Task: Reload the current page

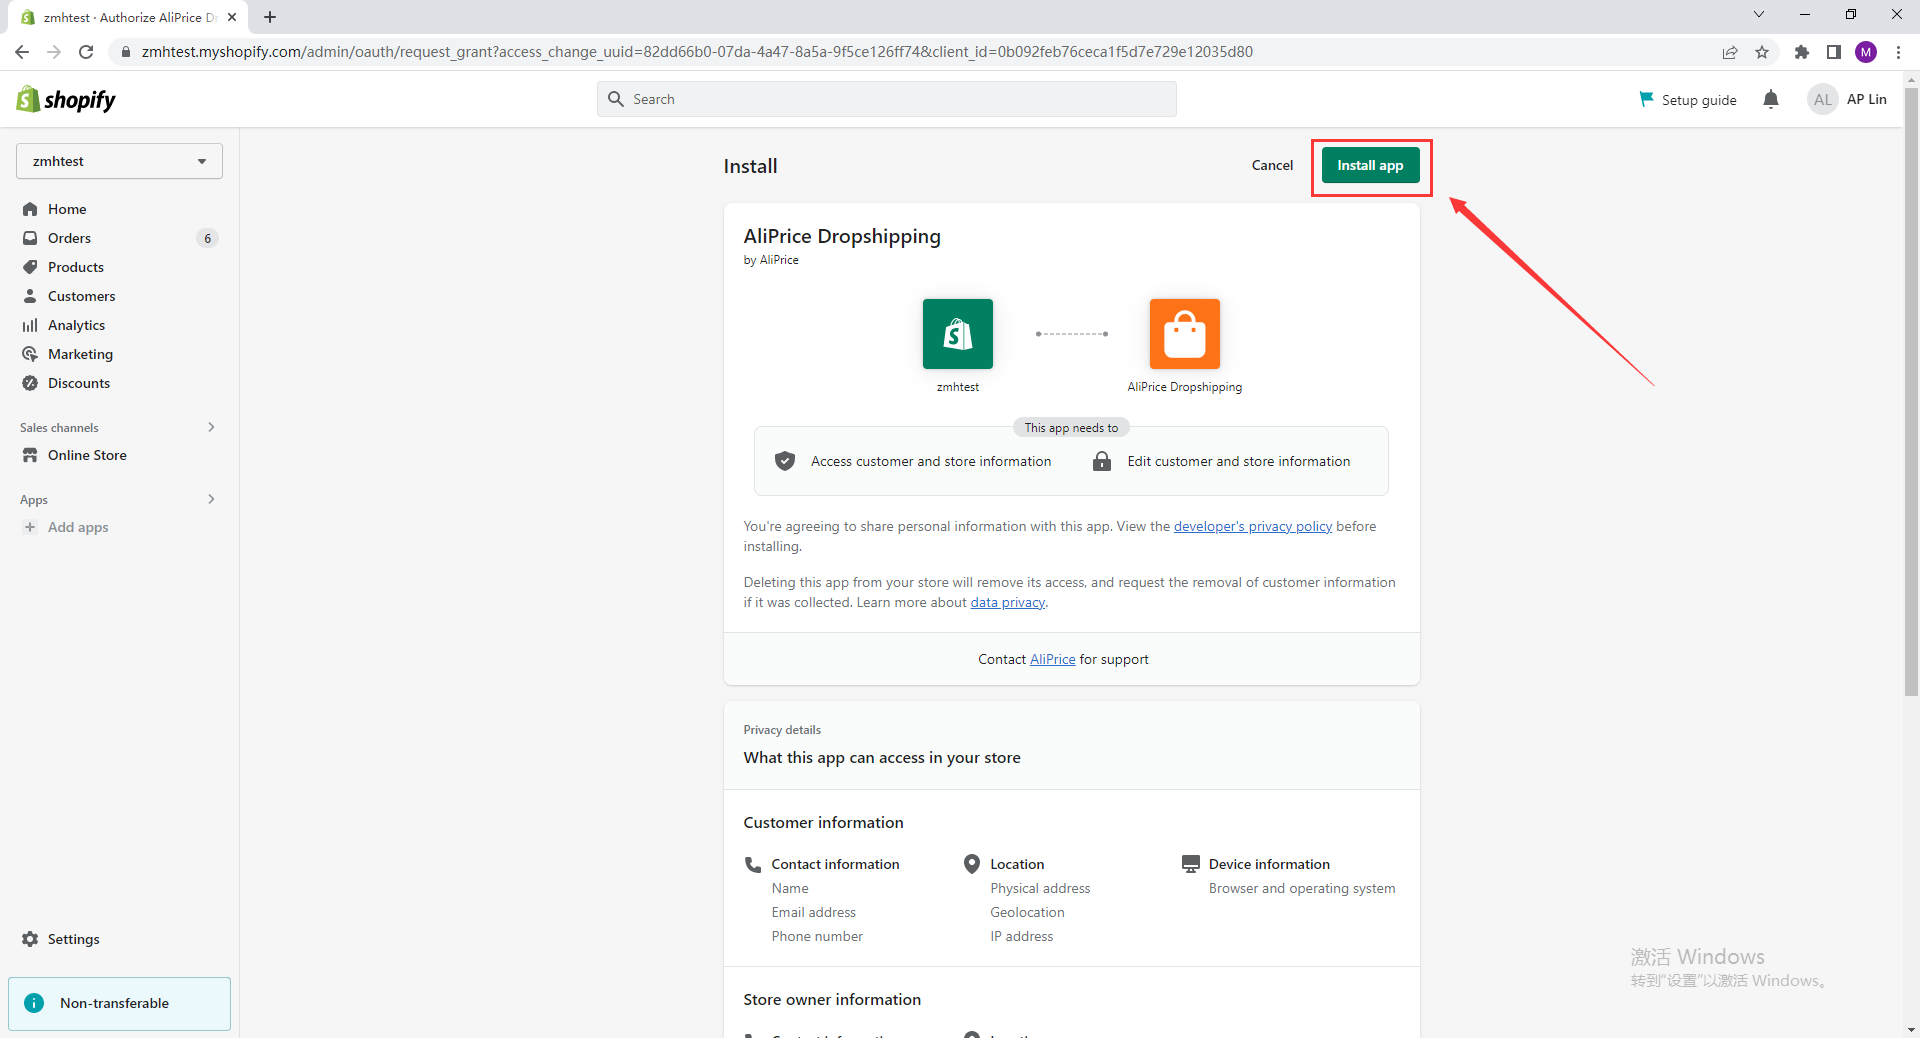Action: coord(86,52)
